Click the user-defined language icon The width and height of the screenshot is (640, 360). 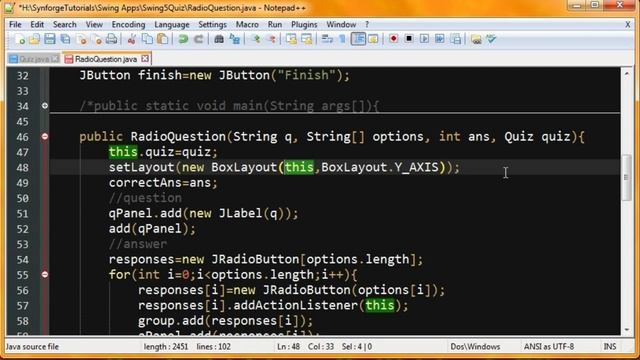pos(373,39)
